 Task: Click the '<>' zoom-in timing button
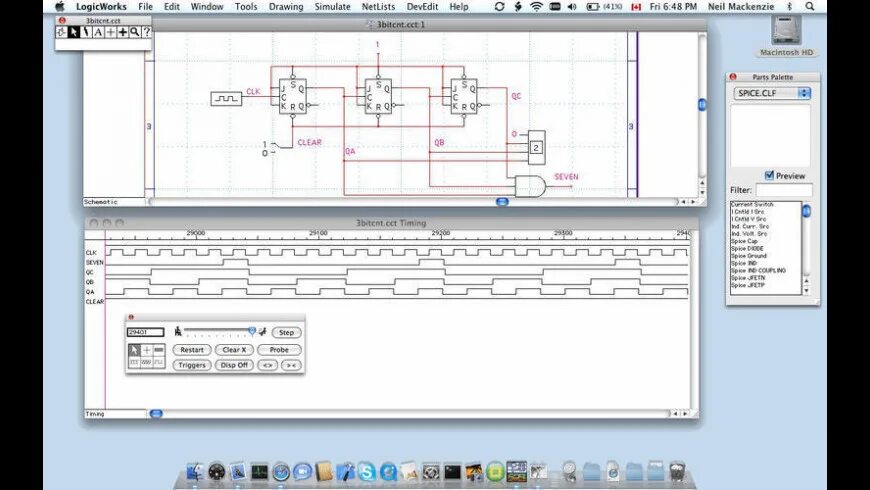click(x=267, y=365)
